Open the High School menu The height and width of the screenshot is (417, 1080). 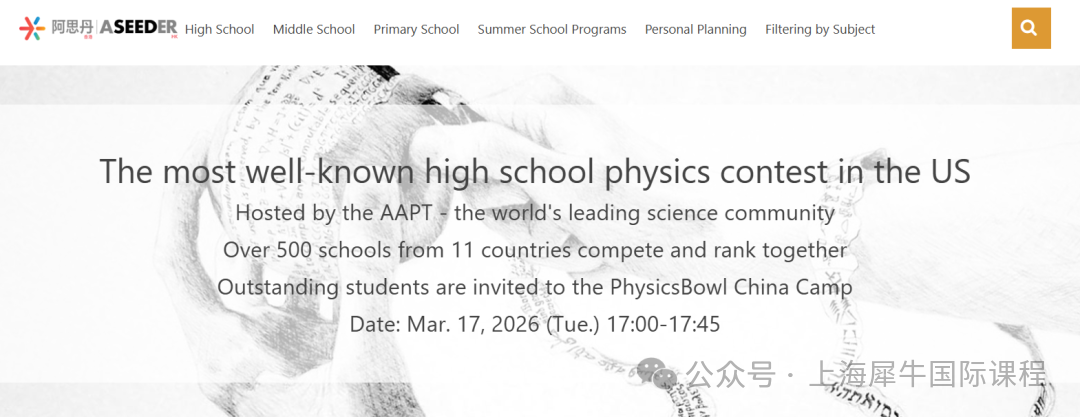pos(219,30)
